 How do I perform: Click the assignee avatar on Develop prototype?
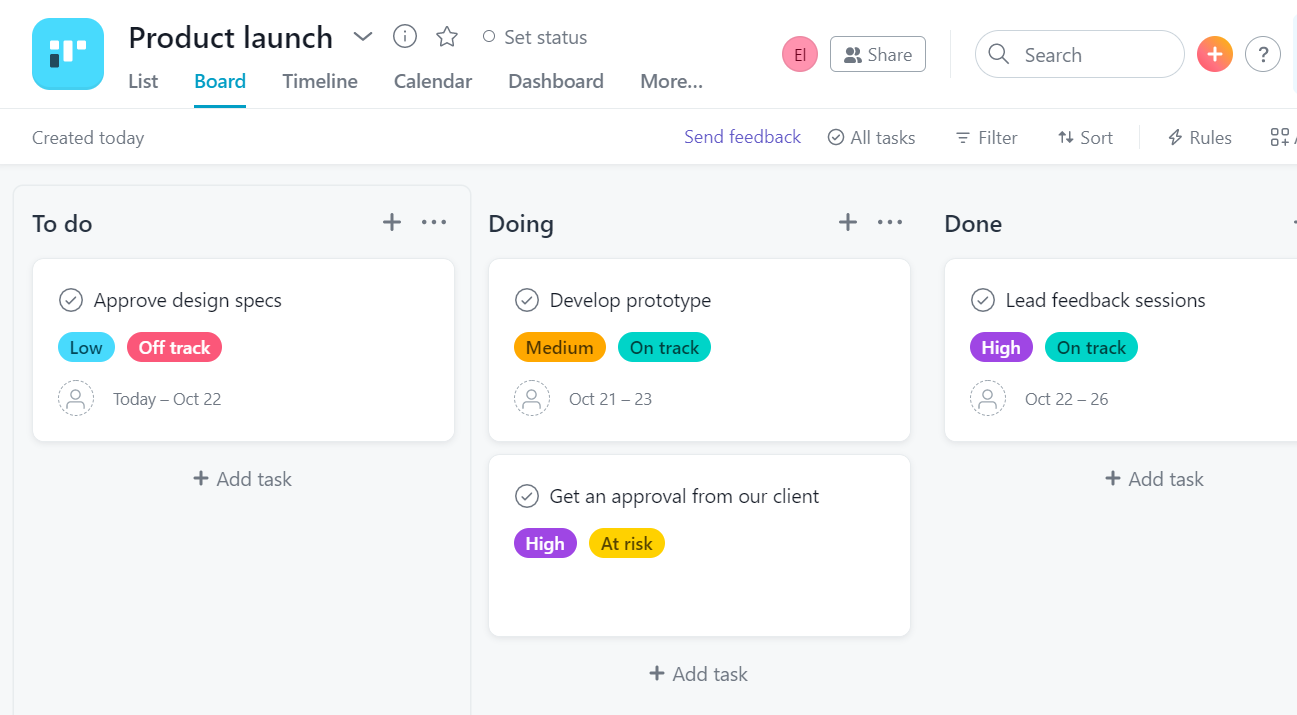point(531,398)
